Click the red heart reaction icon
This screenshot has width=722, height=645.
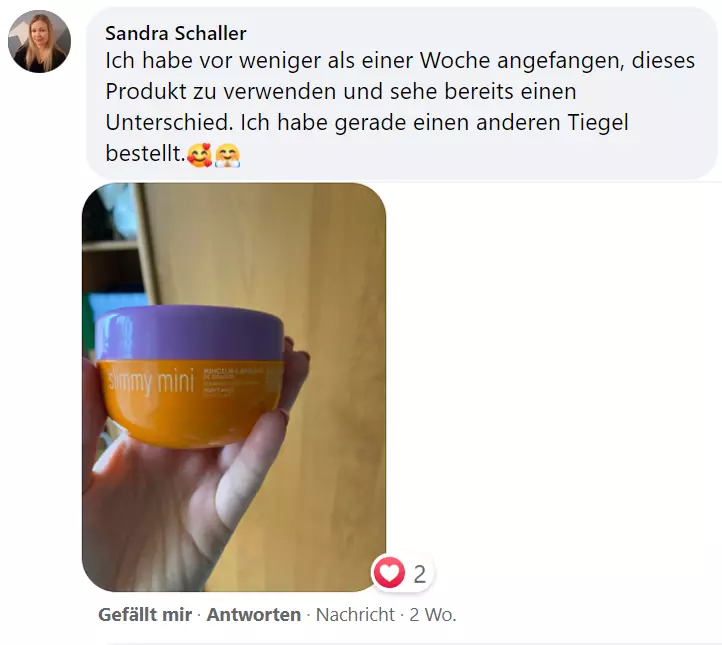[x=389, y=573]
